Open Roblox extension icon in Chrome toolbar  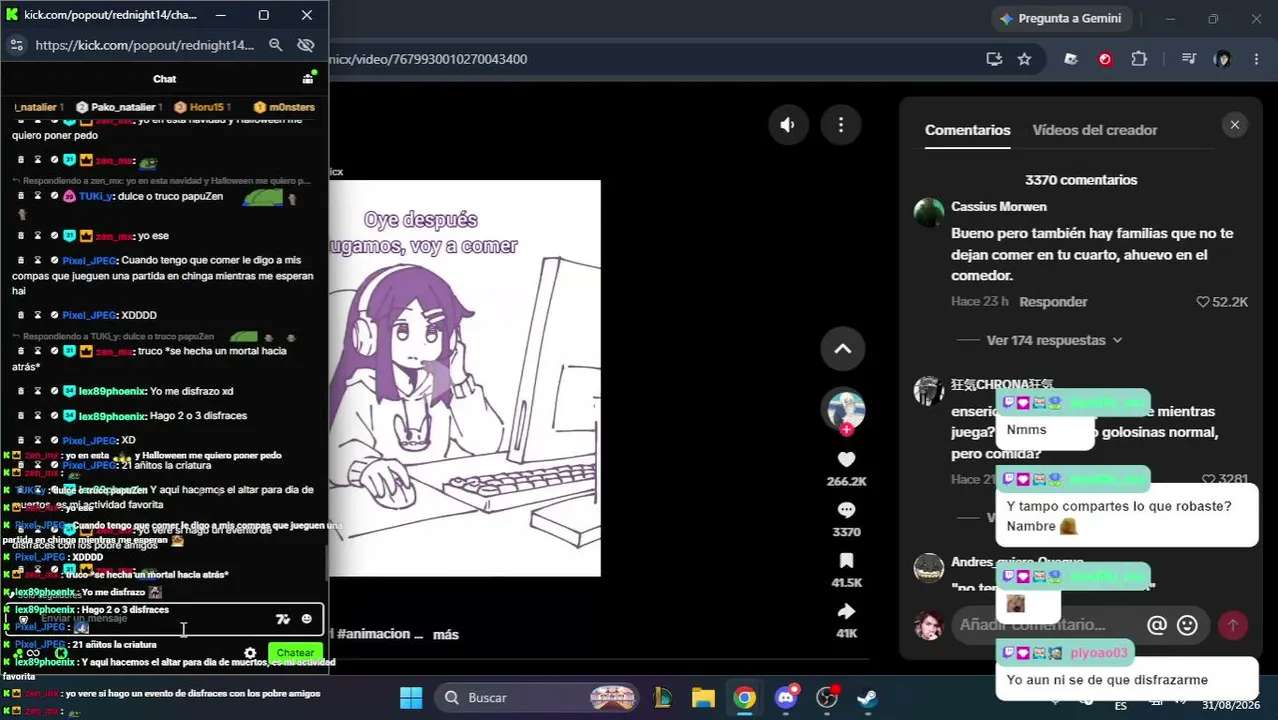1071,59
